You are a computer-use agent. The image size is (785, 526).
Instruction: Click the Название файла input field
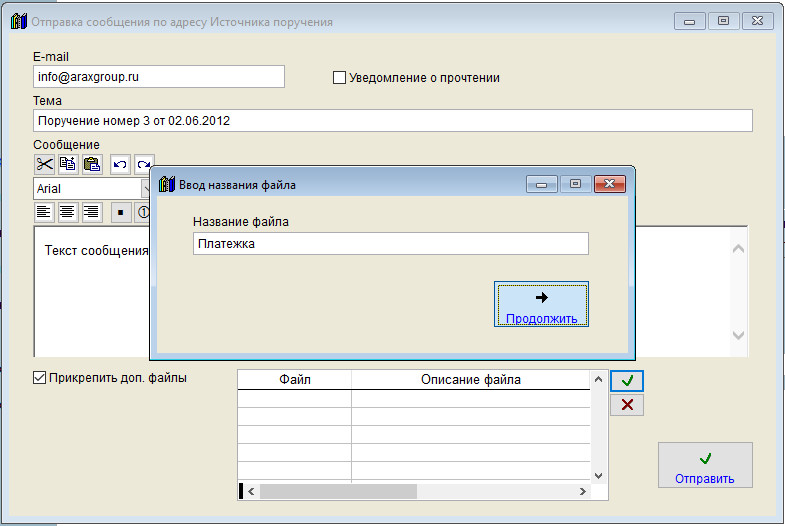click(390, 244)
